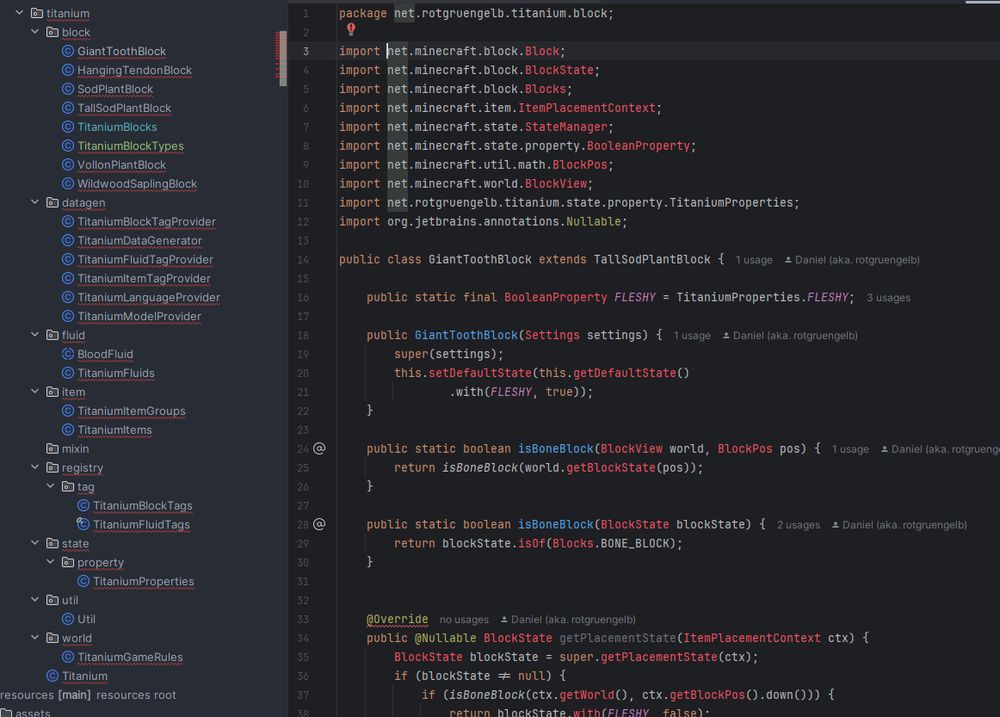This screenshot has width=1000, height=717.
Task: Show 2 usages of isBoneBlock BlockState
Action: pos(798,525)
